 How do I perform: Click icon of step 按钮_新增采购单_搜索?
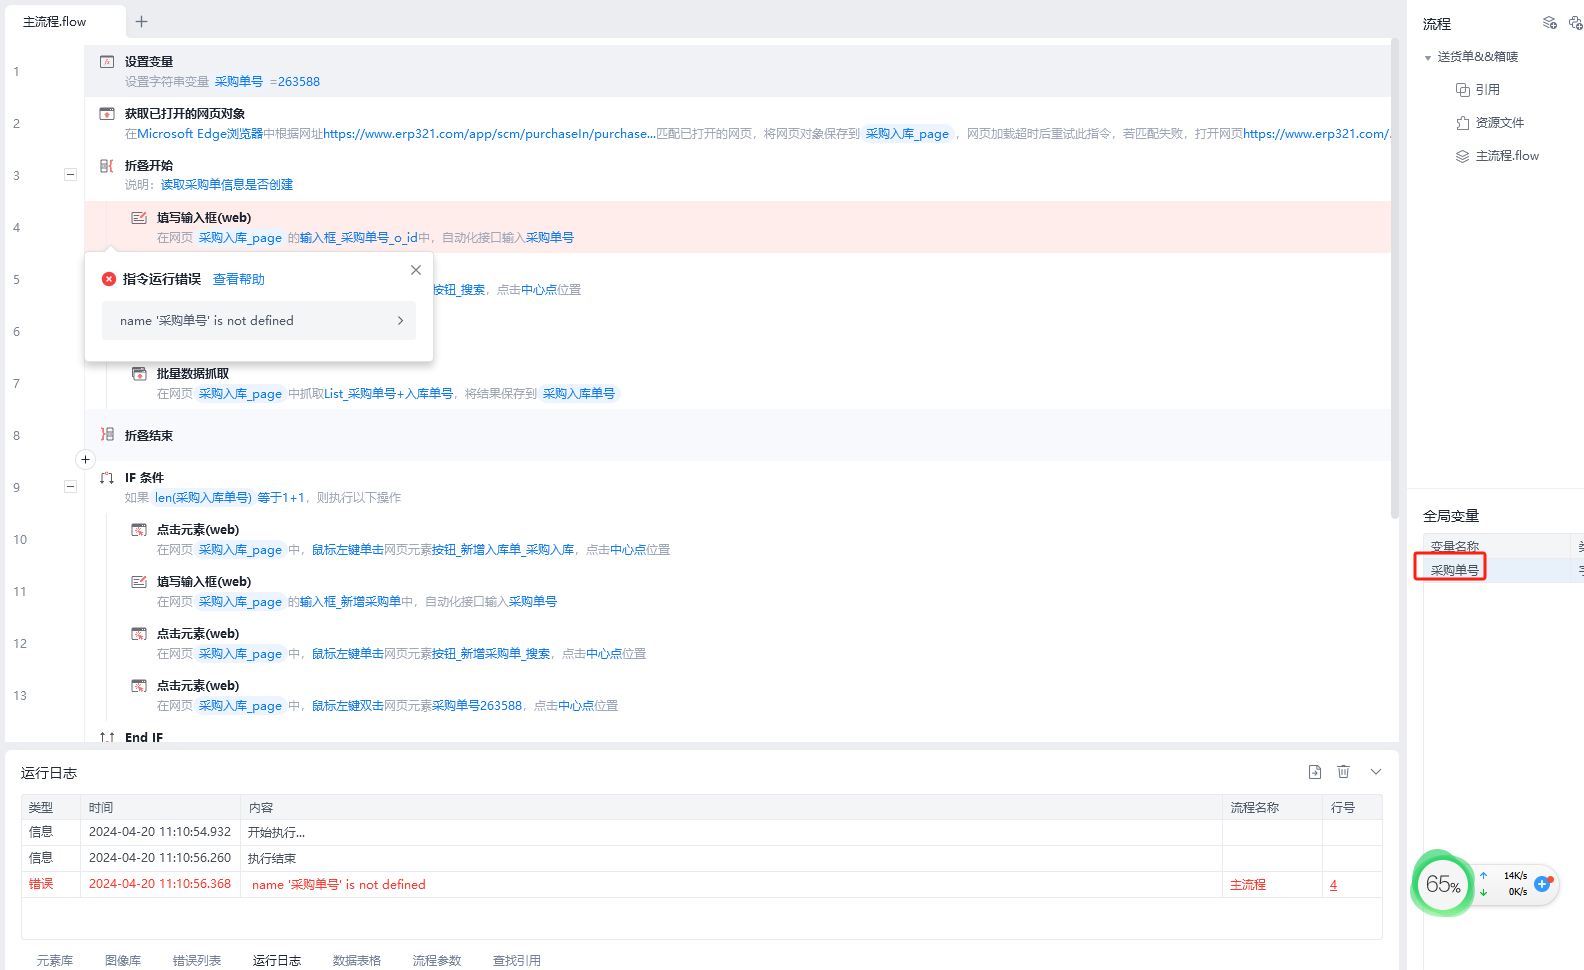[x=139, y=634]
